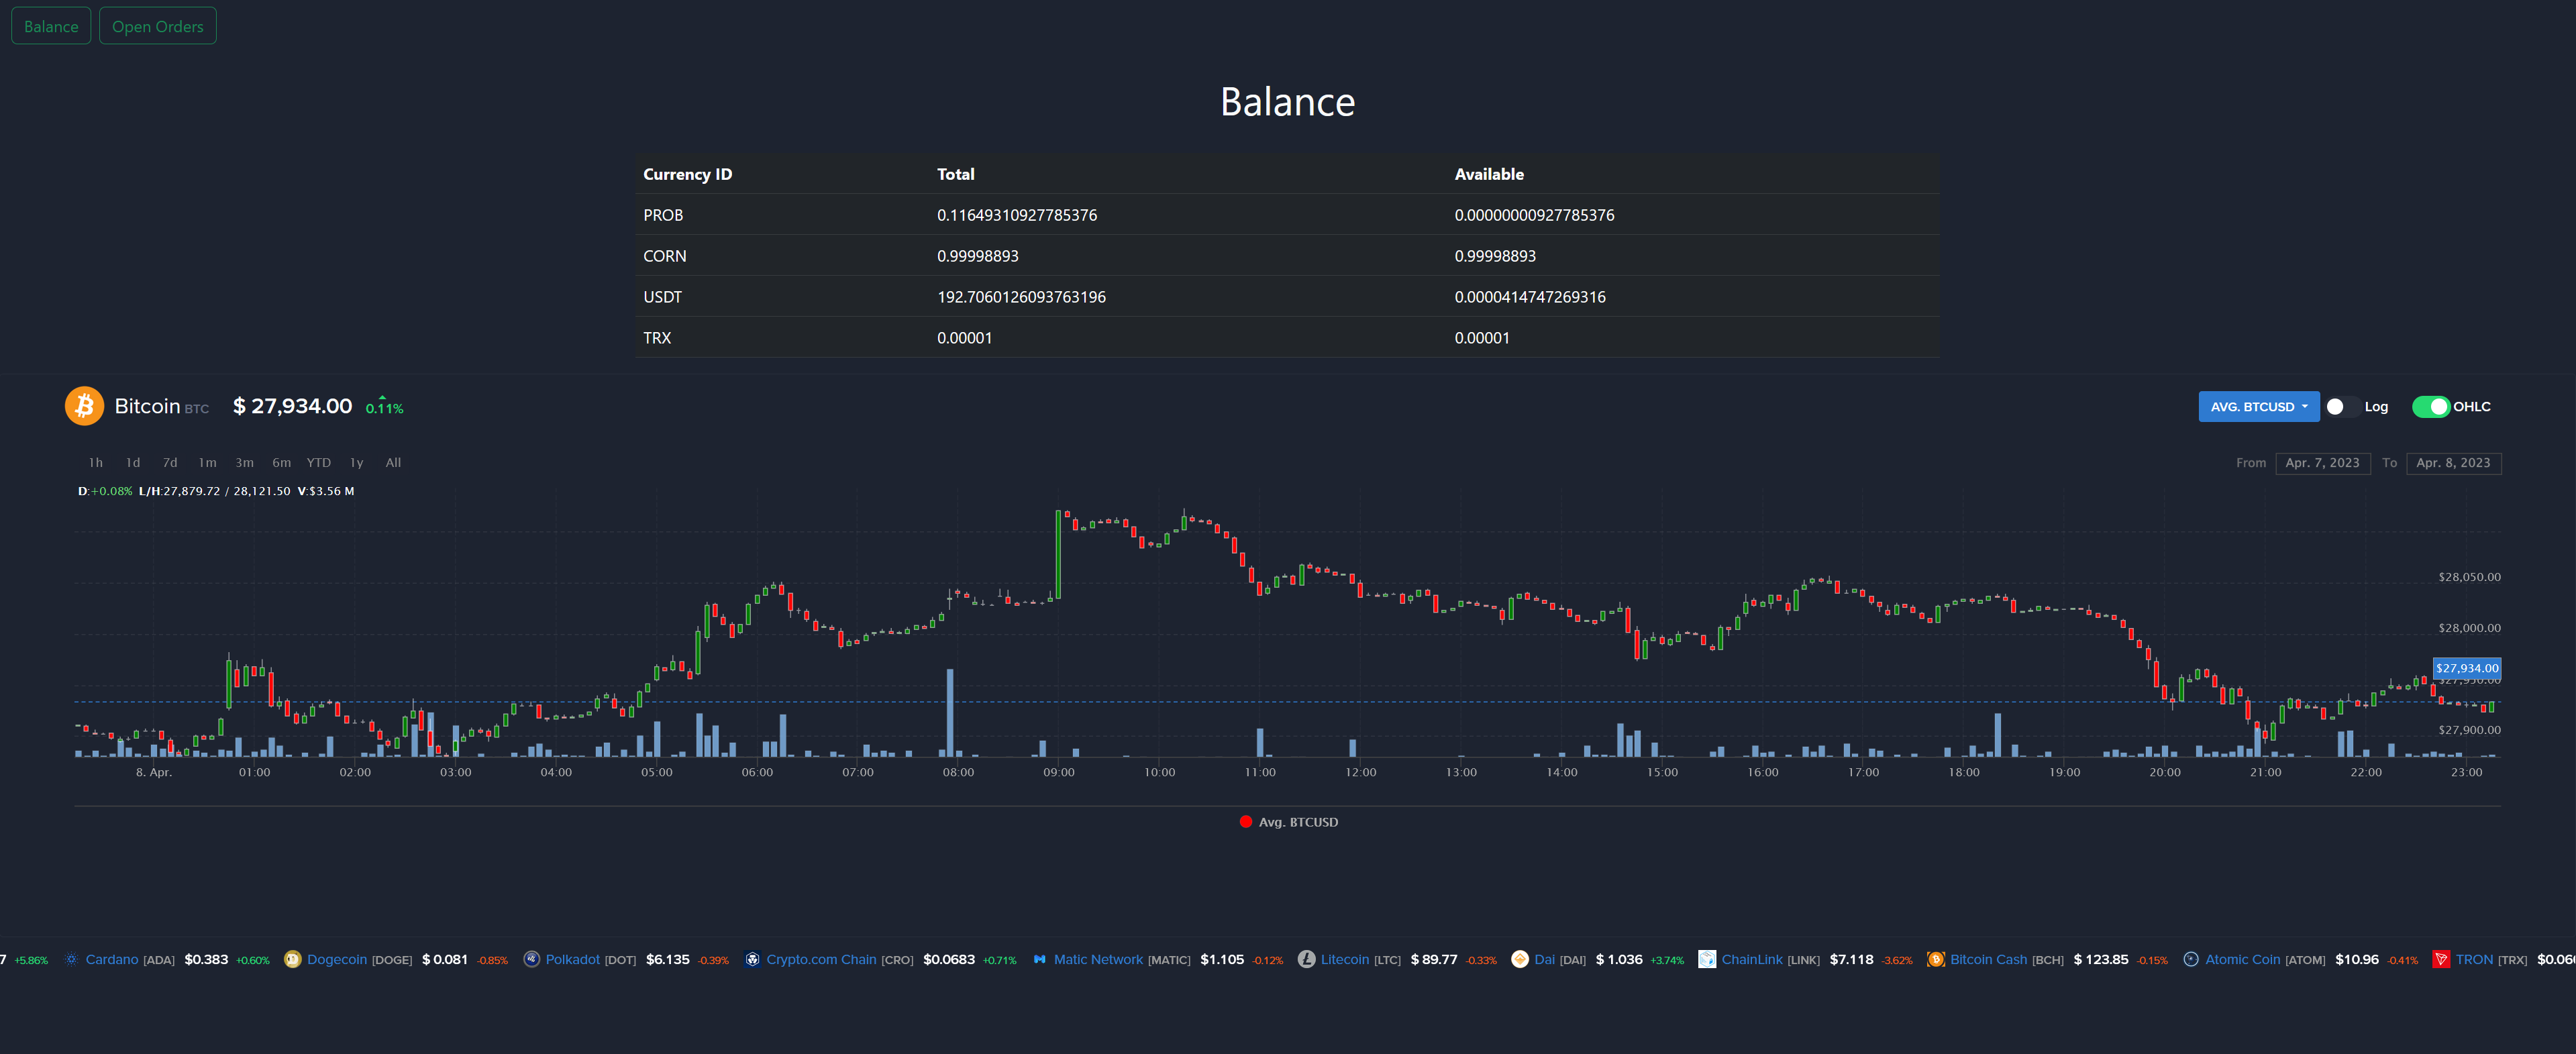The image size is (2576, 1054).
Task: Open the From date picker
Action: 2322,463
